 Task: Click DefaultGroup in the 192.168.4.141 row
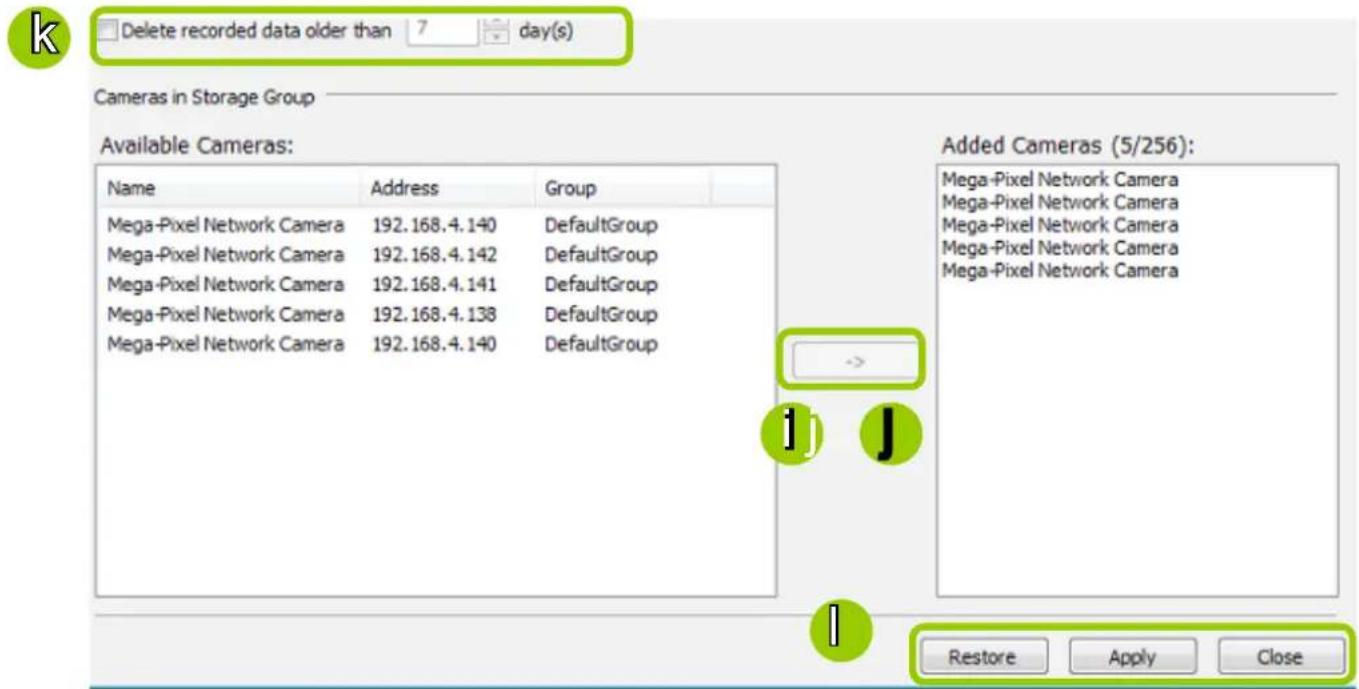click(601, 285)
